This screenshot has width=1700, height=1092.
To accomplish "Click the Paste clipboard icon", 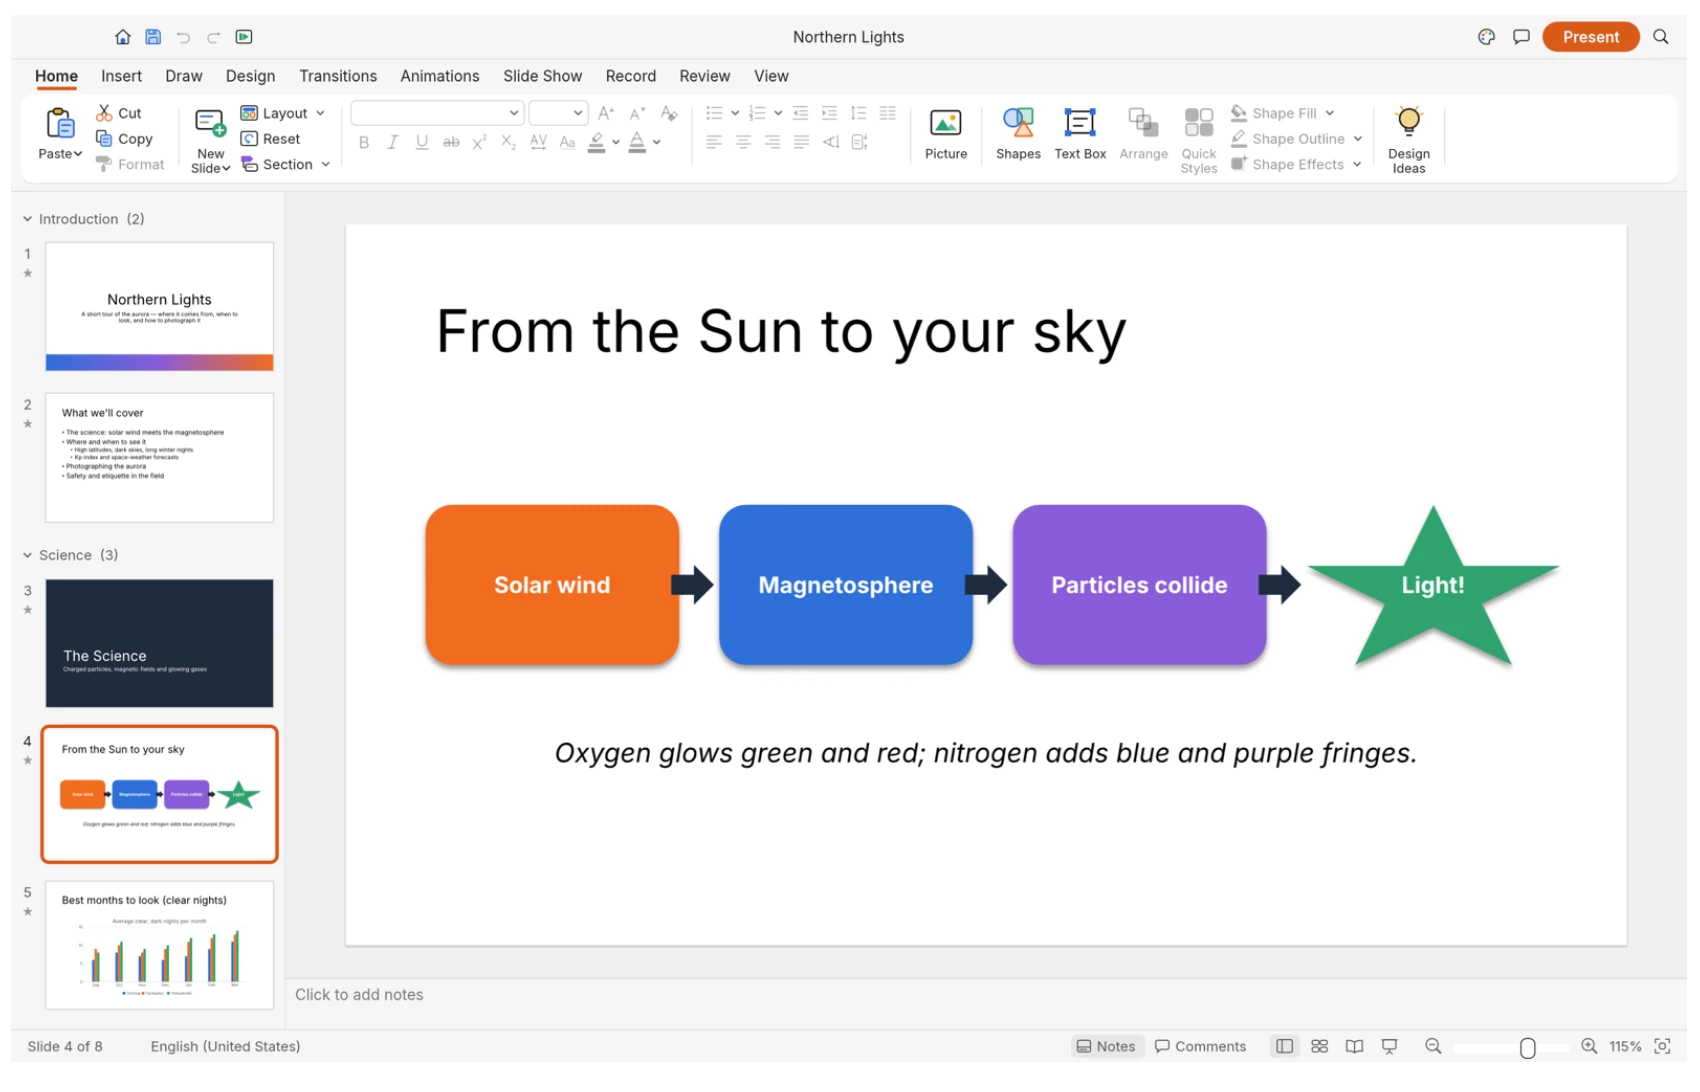I will 60,124.
